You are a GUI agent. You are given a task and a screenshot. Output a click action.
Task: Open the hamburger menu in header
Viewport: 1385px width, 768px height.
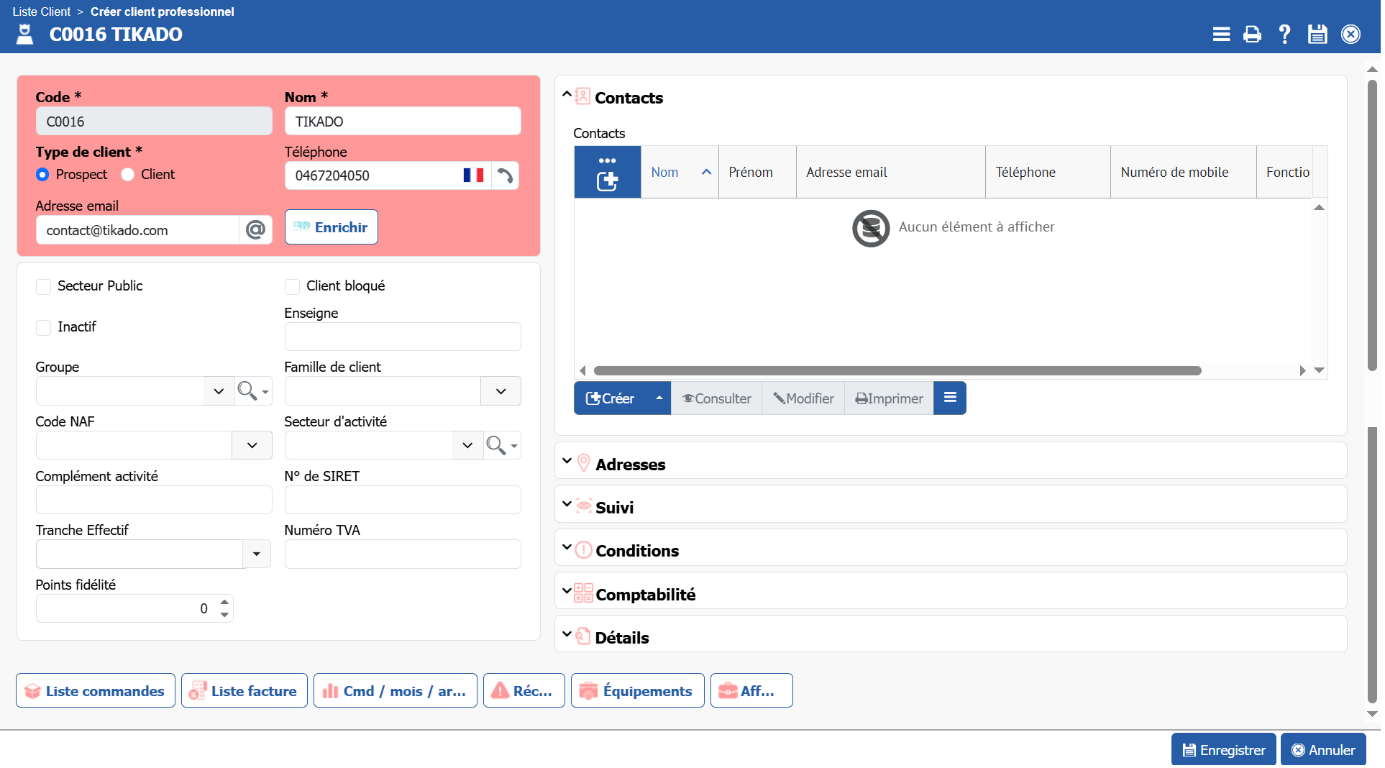(x=1221, y=35)
